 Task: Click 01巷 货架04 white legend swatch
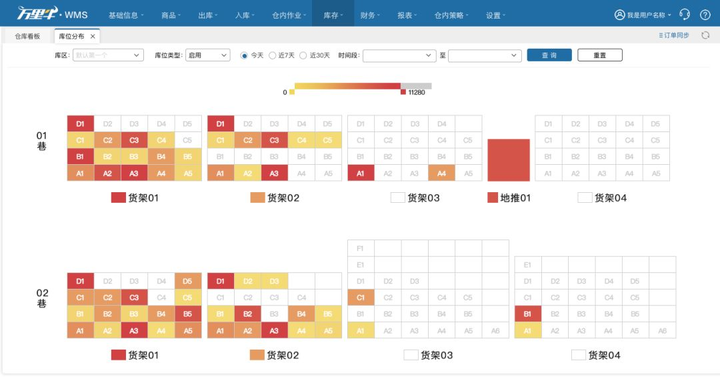point(585,197)
